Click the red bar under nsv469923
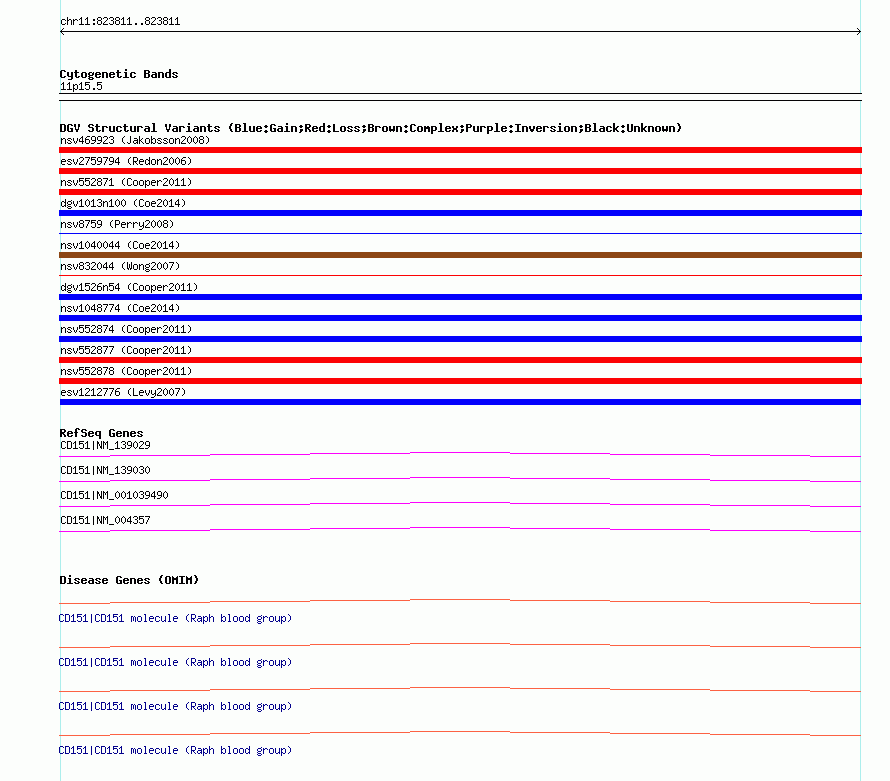This screenshot has height=781, width=890. 460,150
